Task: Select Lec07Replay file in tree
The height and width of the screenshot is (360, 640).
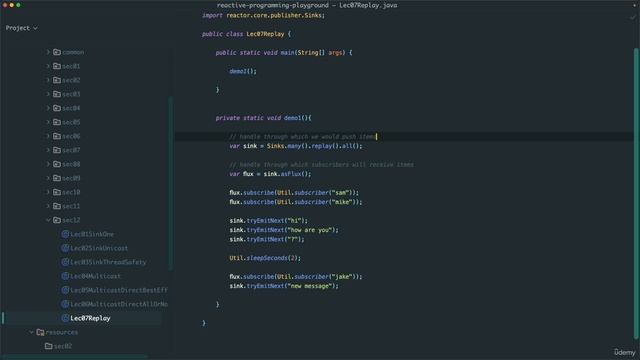Action: tap(90, 318)
